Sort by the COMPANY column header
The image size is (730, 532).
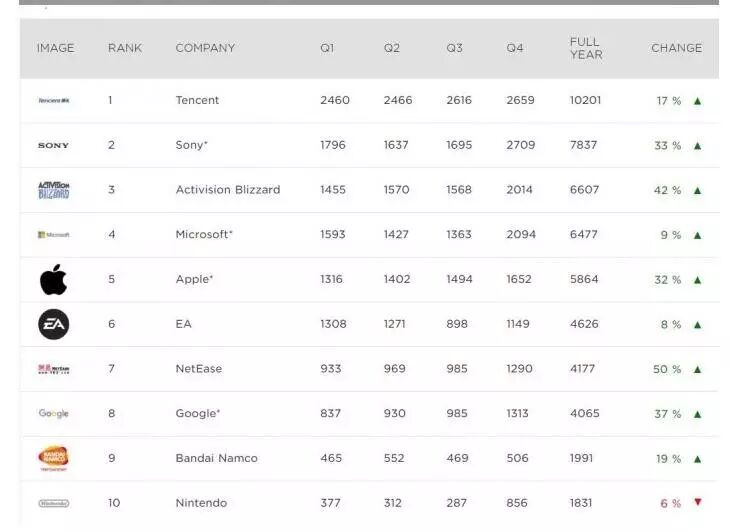pos(205,48)
